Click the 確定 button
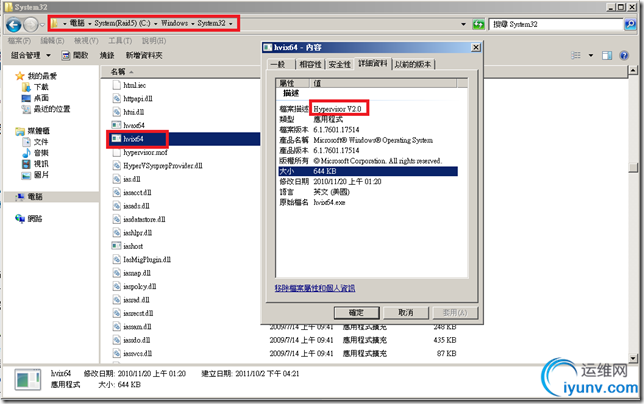The image size is (644, 404). click(356, 313)
